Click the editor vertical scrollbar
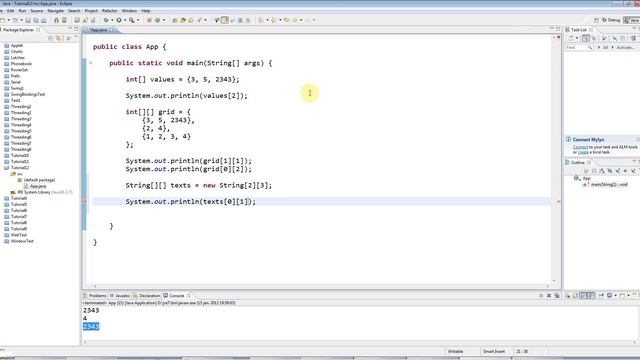 (554, 159)
